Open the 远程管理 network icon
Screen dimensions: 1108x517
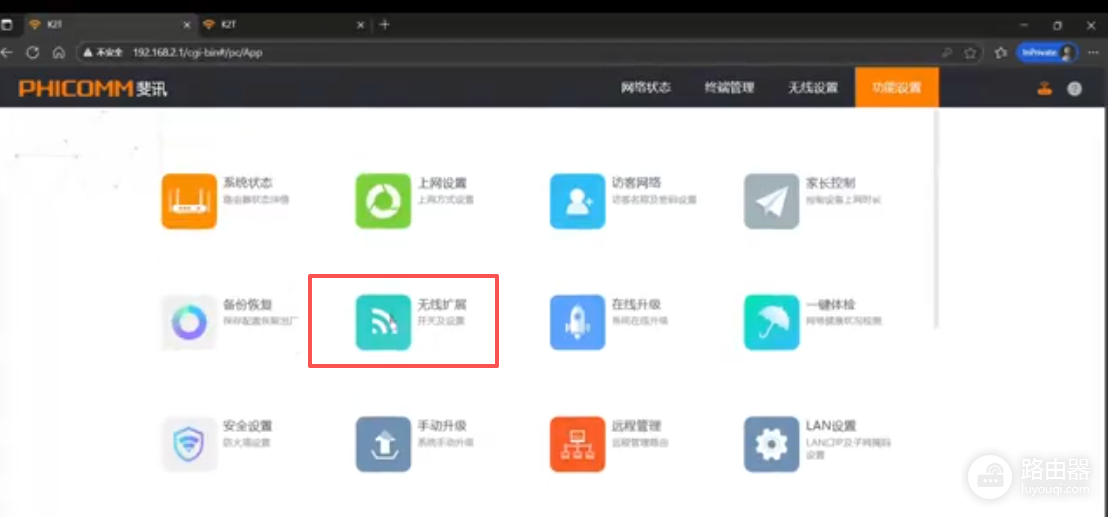click(577, 444)
